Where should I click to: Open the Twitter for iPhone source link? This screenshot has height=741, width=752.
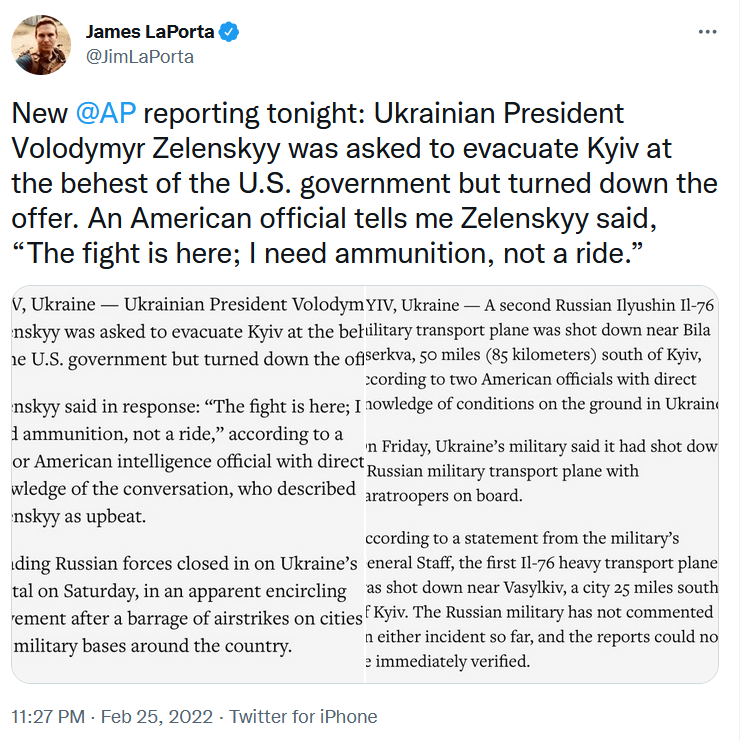[x=303, y=717]
